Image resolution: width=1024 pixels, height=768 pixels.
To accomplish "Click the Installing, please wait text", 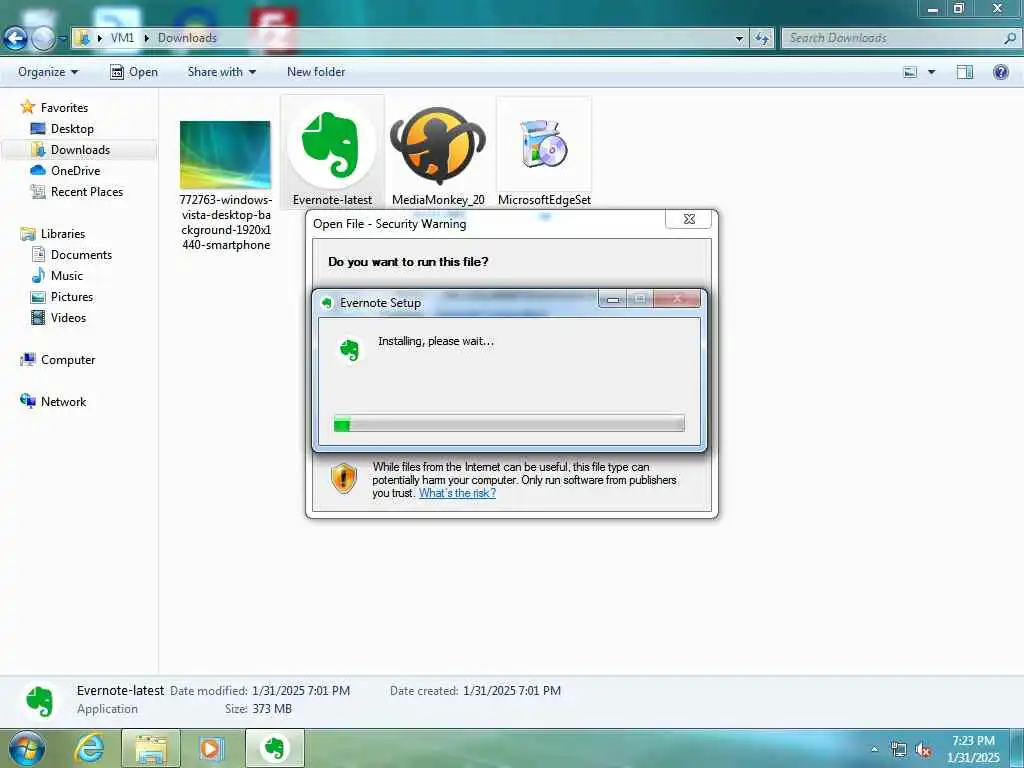I will (436, 341).
